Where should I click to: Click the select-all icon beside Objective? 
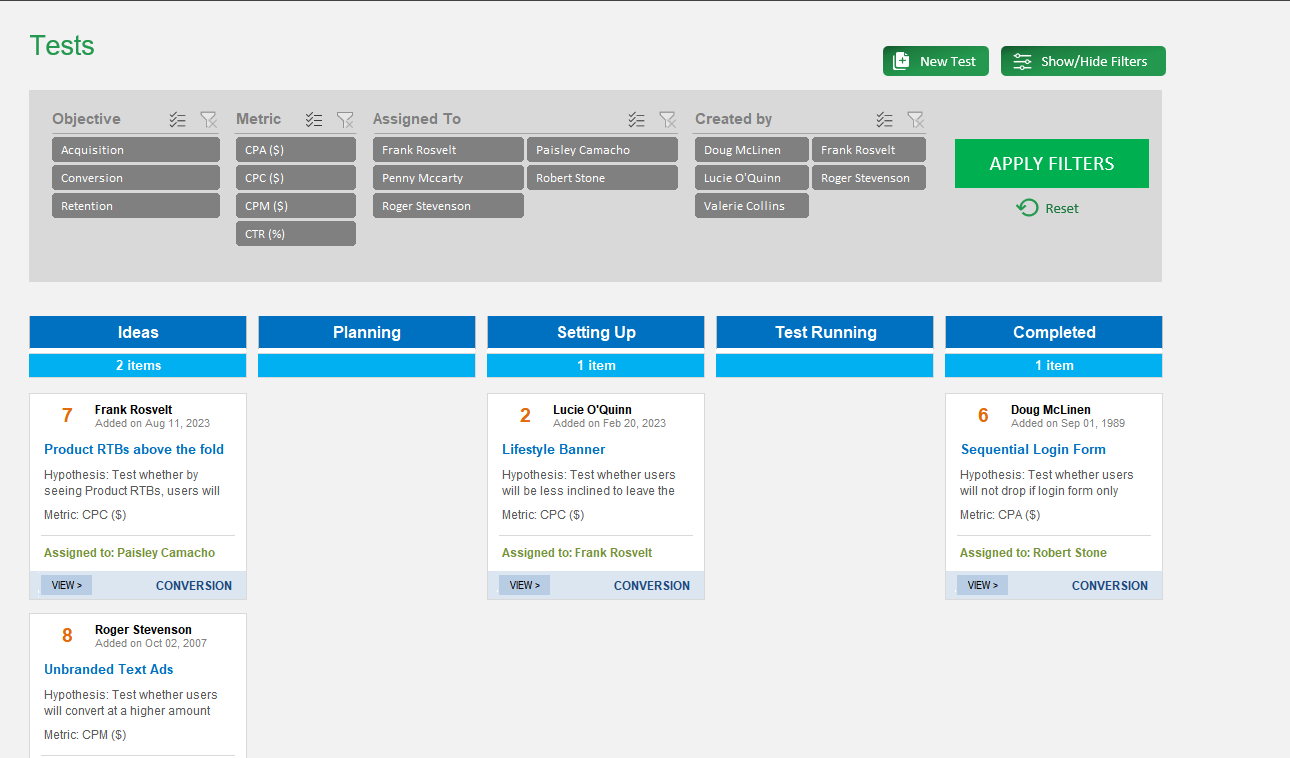(177, 119)
